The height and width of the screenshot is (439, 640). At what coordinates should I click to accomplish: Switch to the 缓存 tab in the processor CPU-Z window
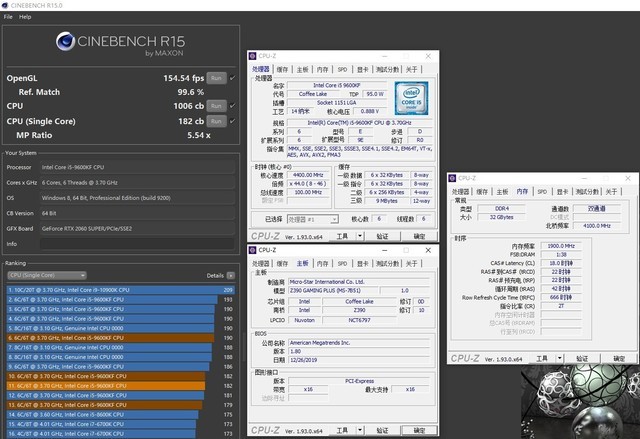click(x=282, y=69)
